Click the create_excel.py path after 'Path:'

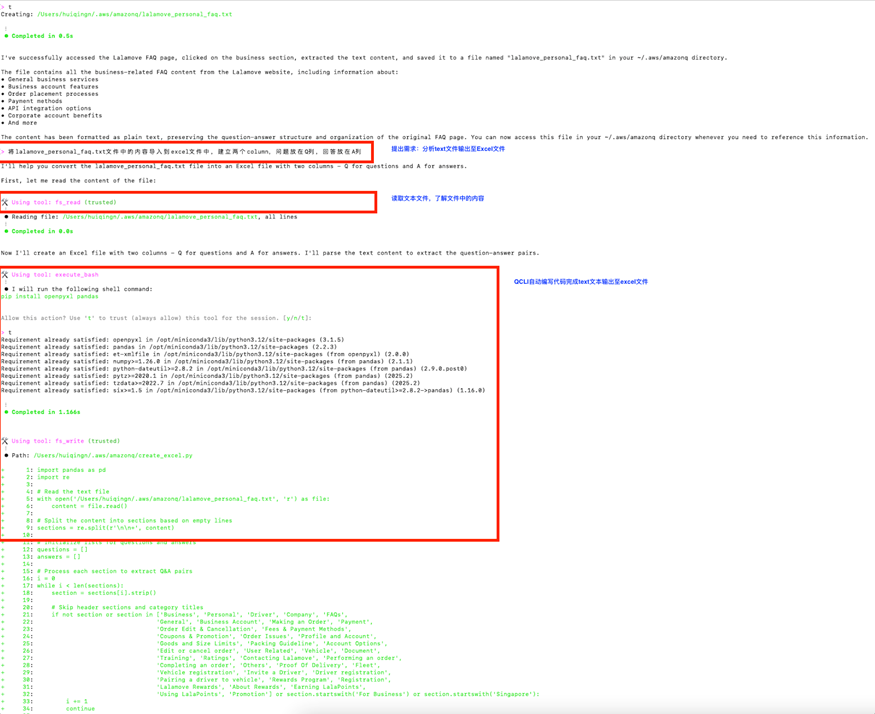point(113,456)
